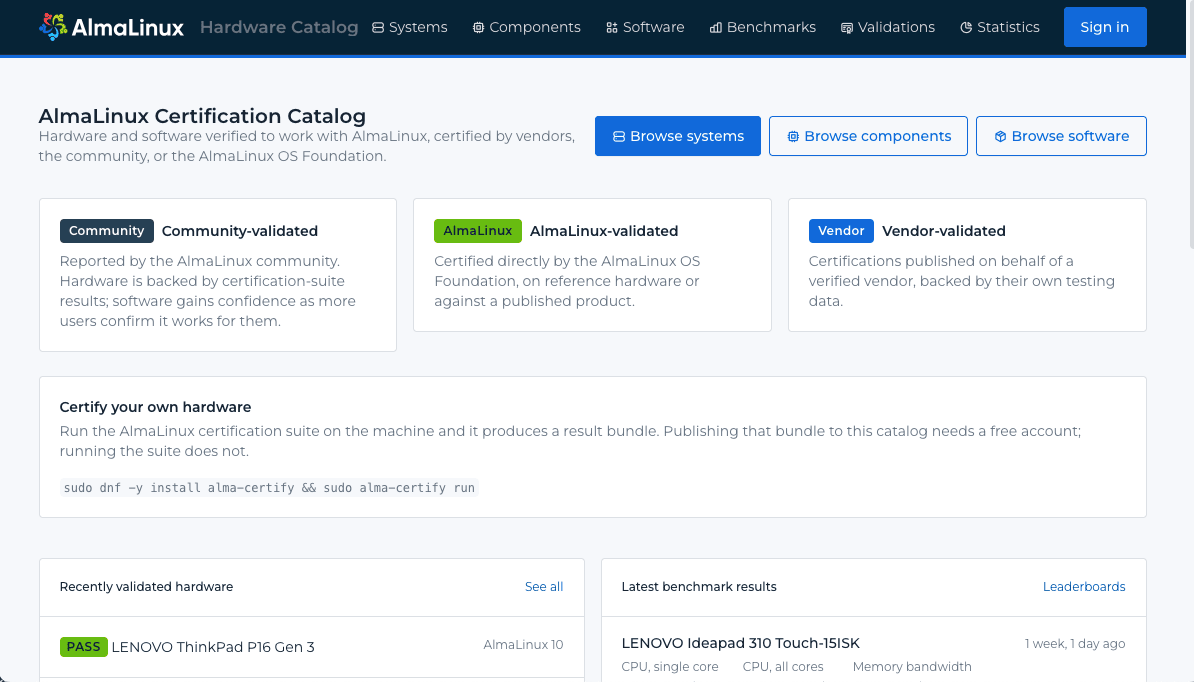Click the Statistics nav pie-chart icon

click(966, 27)
